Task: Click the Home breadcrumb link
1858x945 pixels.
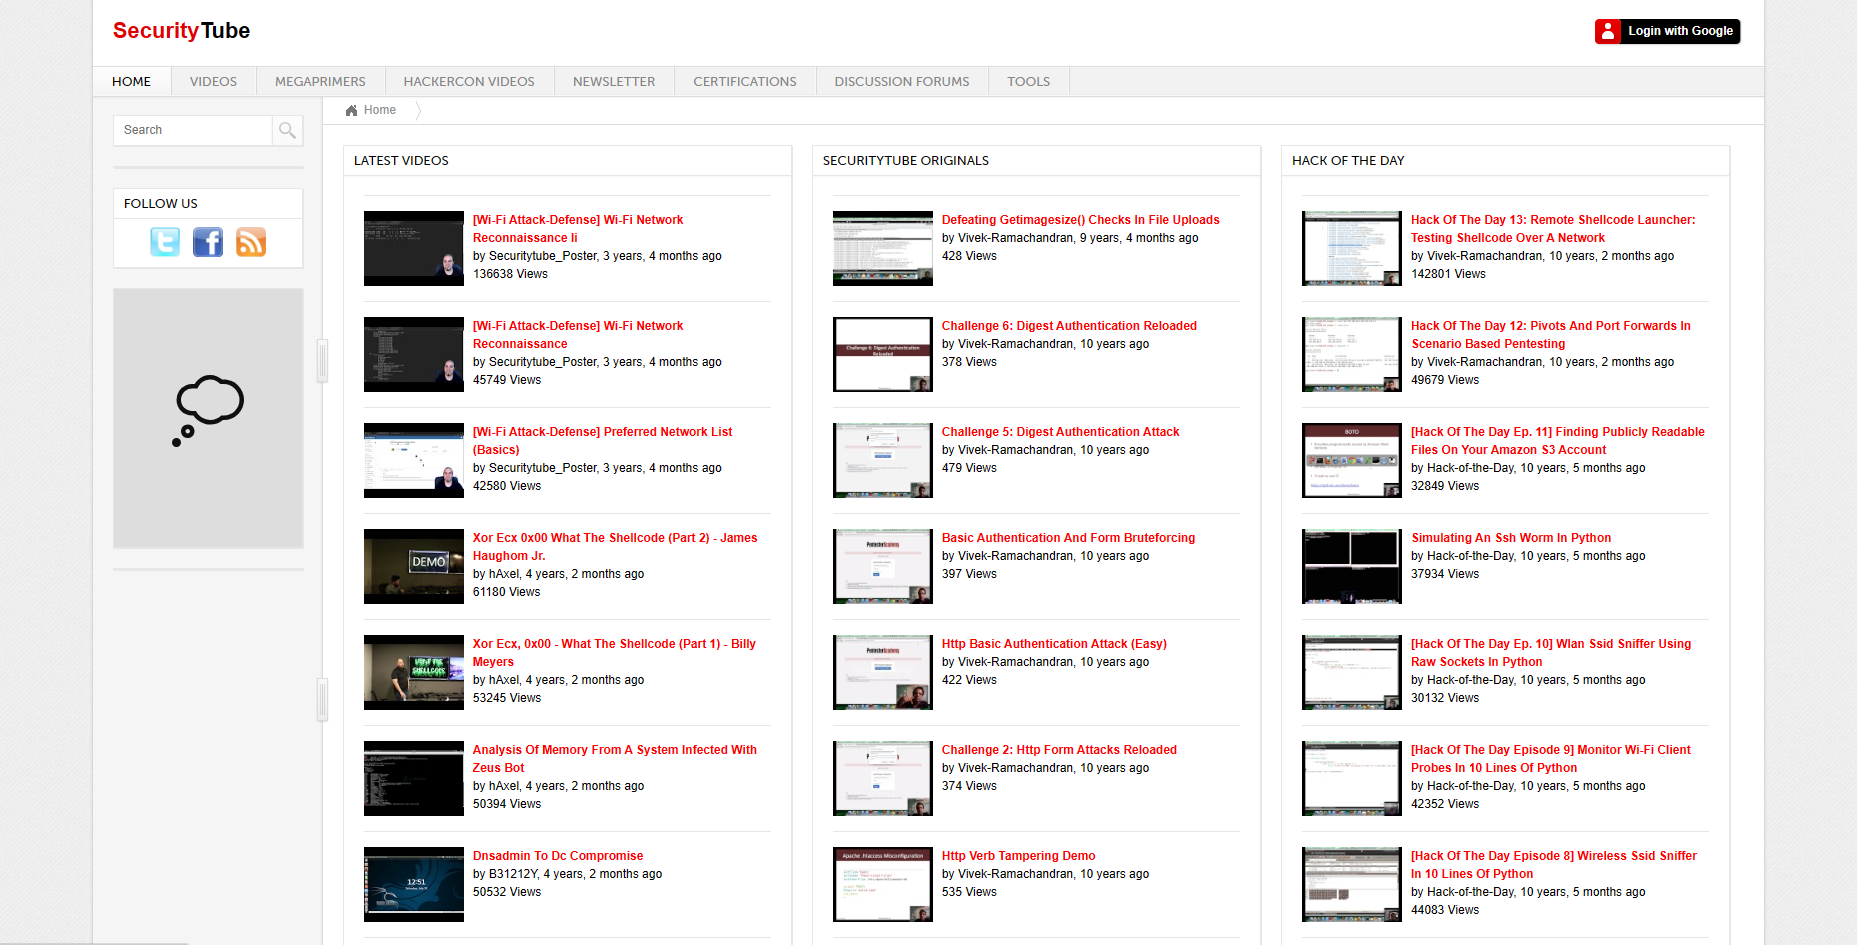Action: pyautogui.click(x=380, y=110)
